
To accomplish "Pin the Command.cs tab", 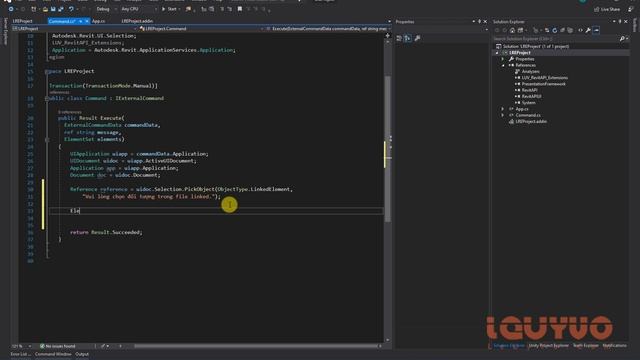I will tap(81, 21).
